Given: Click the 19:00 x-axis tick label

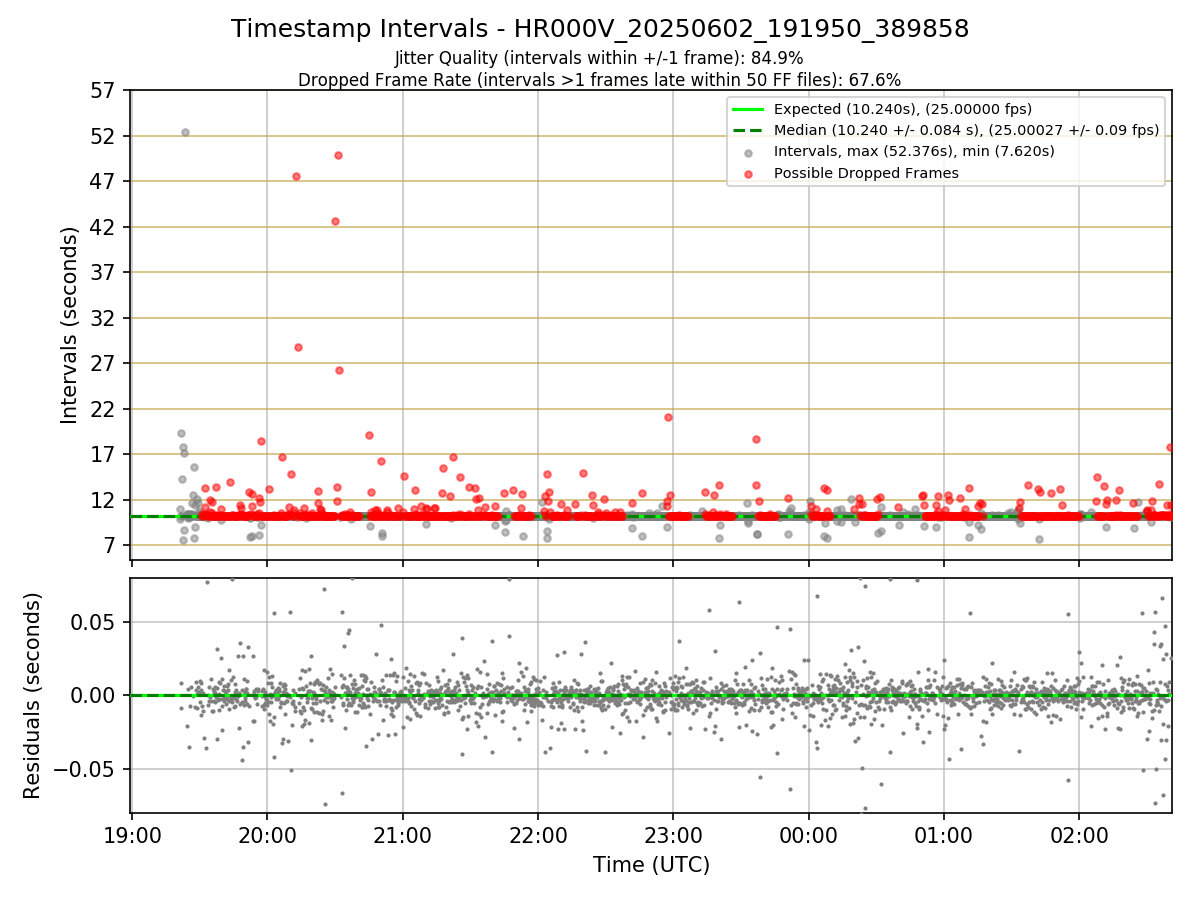Looking at the screenshot, I should point(132,834).
